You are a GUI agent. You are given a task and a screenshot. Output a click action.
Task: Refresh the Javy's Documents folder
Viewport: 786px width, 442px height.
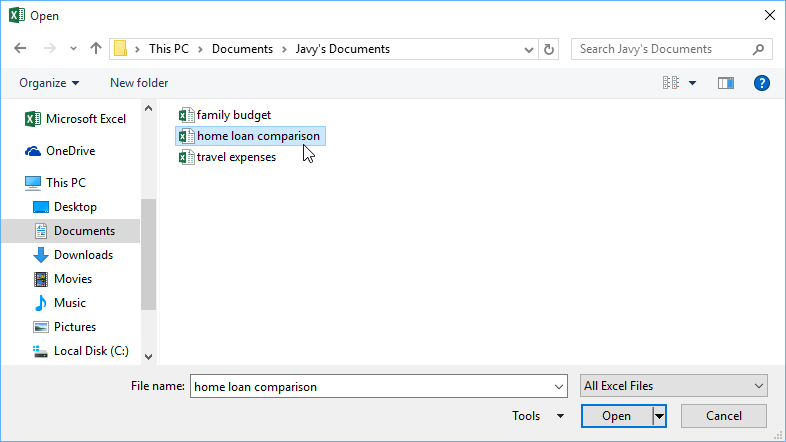pyautogui.click(x=548, y=49)
